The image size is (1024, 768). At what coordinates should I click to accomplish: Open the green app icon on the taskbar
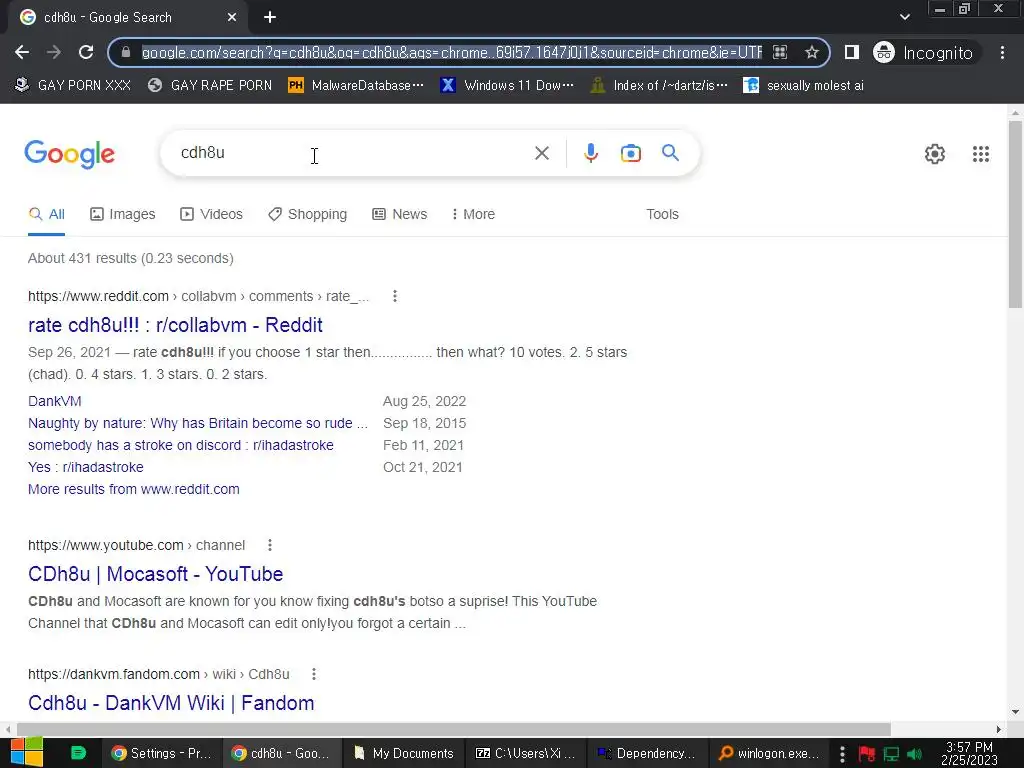[x=78, y=753]
